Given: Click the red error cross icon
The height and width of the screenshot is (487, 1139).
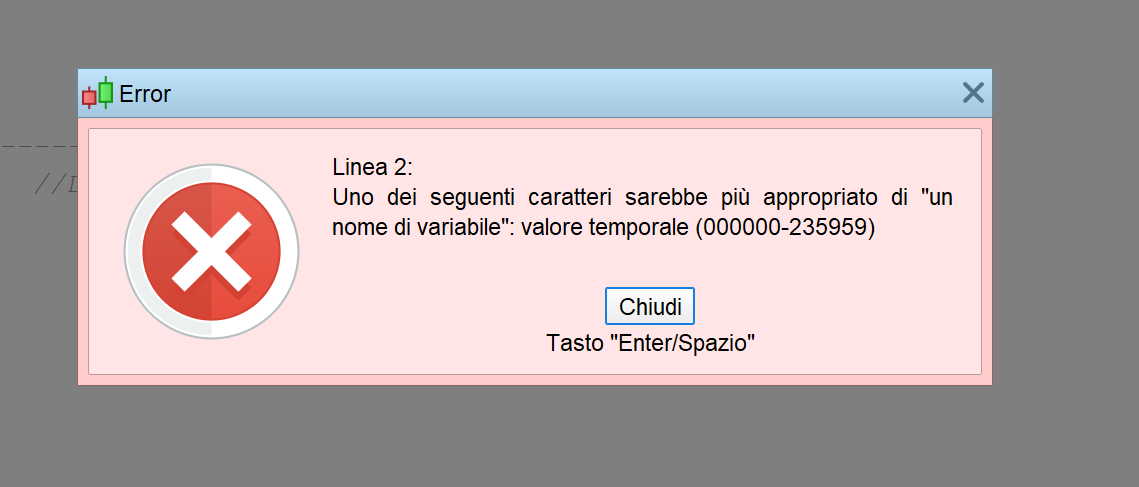Looking at the screenshot, I should [x=211, y=251].
